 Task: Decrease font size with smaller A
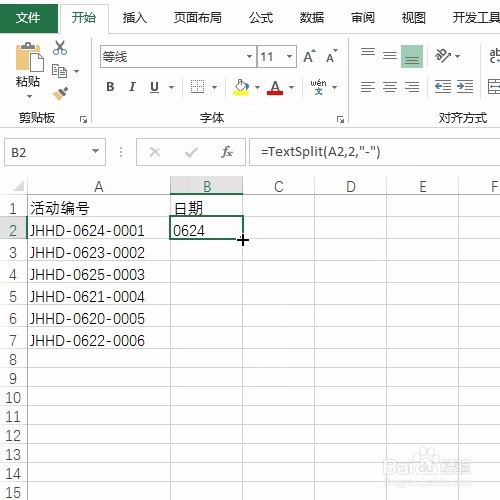(x=331, y=56)
